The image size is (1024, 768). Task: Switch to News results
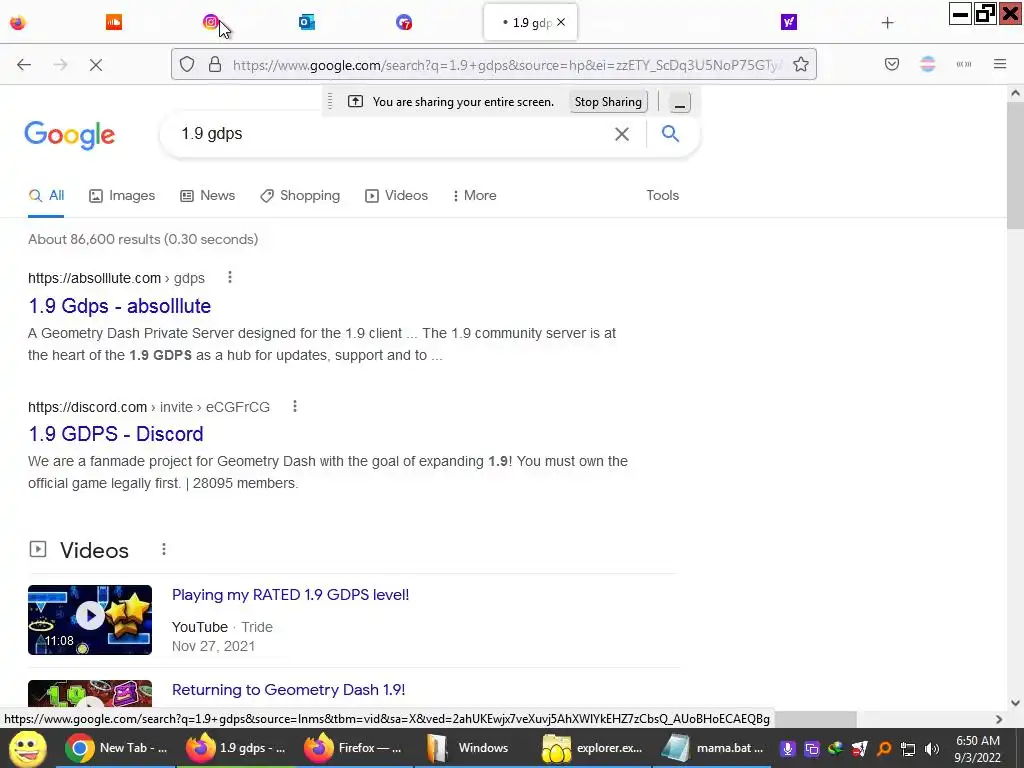208,195
